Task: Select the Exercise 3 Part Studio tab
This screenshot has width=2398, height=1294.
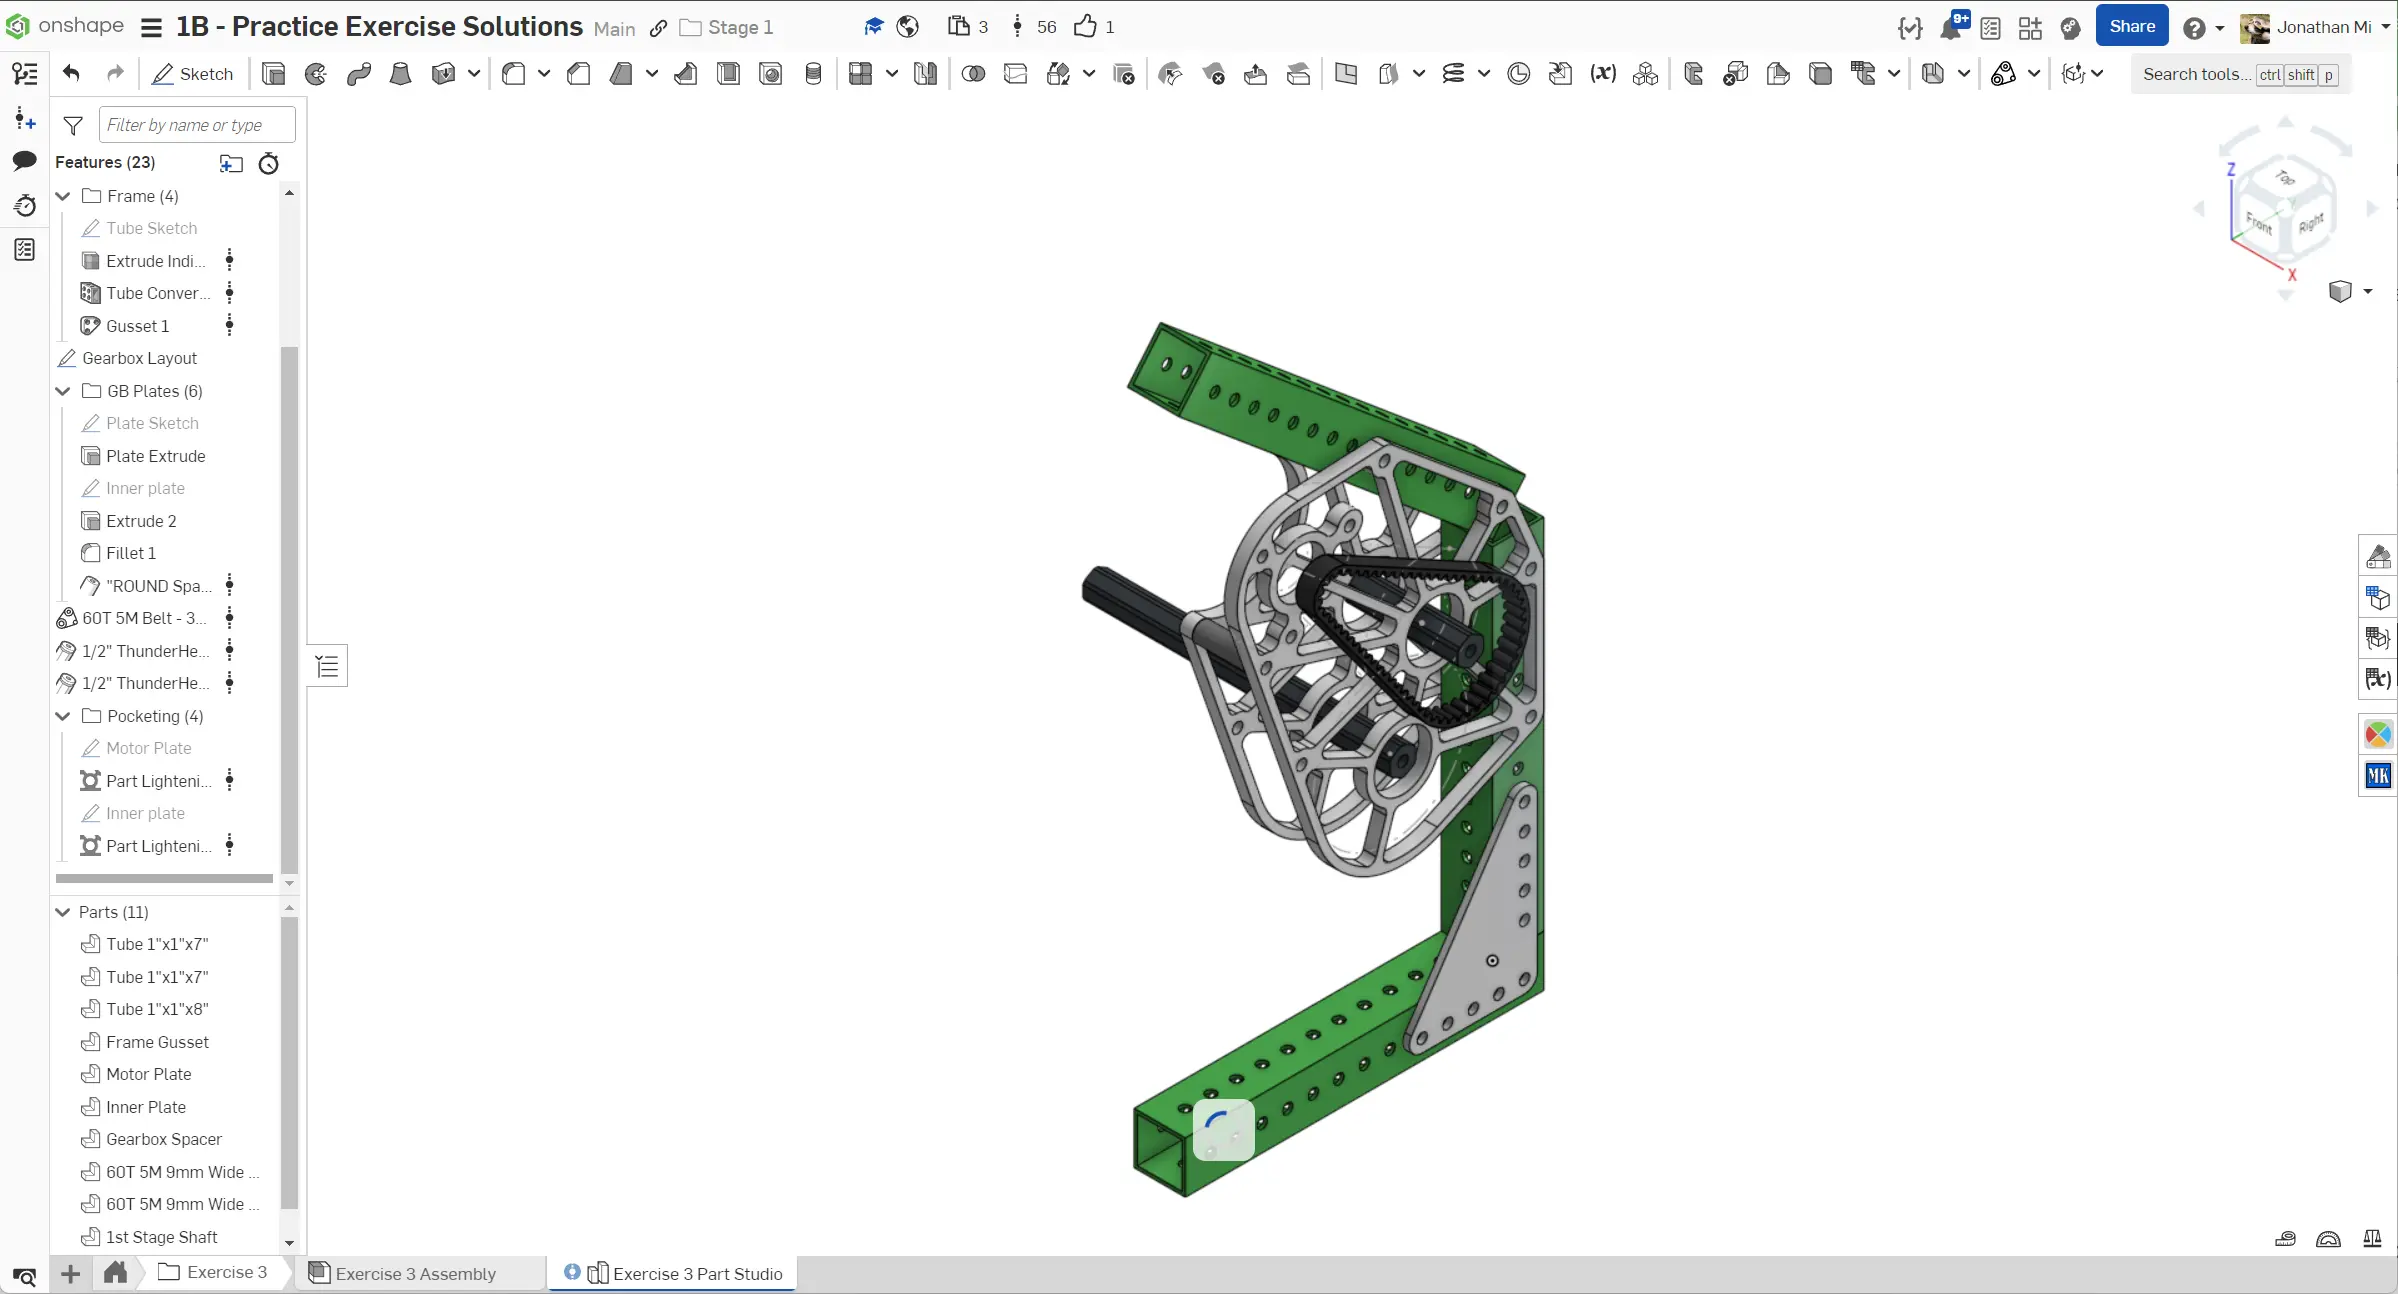Action: point(697,1273)
